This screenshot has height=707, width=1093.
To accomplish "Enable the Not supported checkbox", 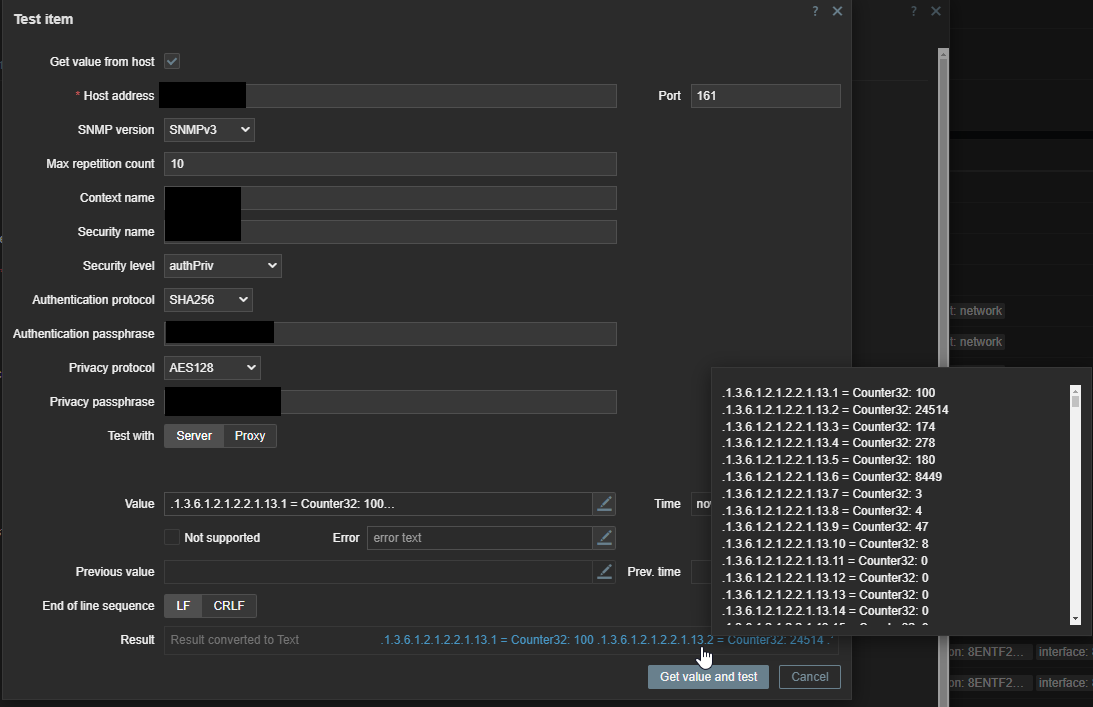I will pos(171,537).
